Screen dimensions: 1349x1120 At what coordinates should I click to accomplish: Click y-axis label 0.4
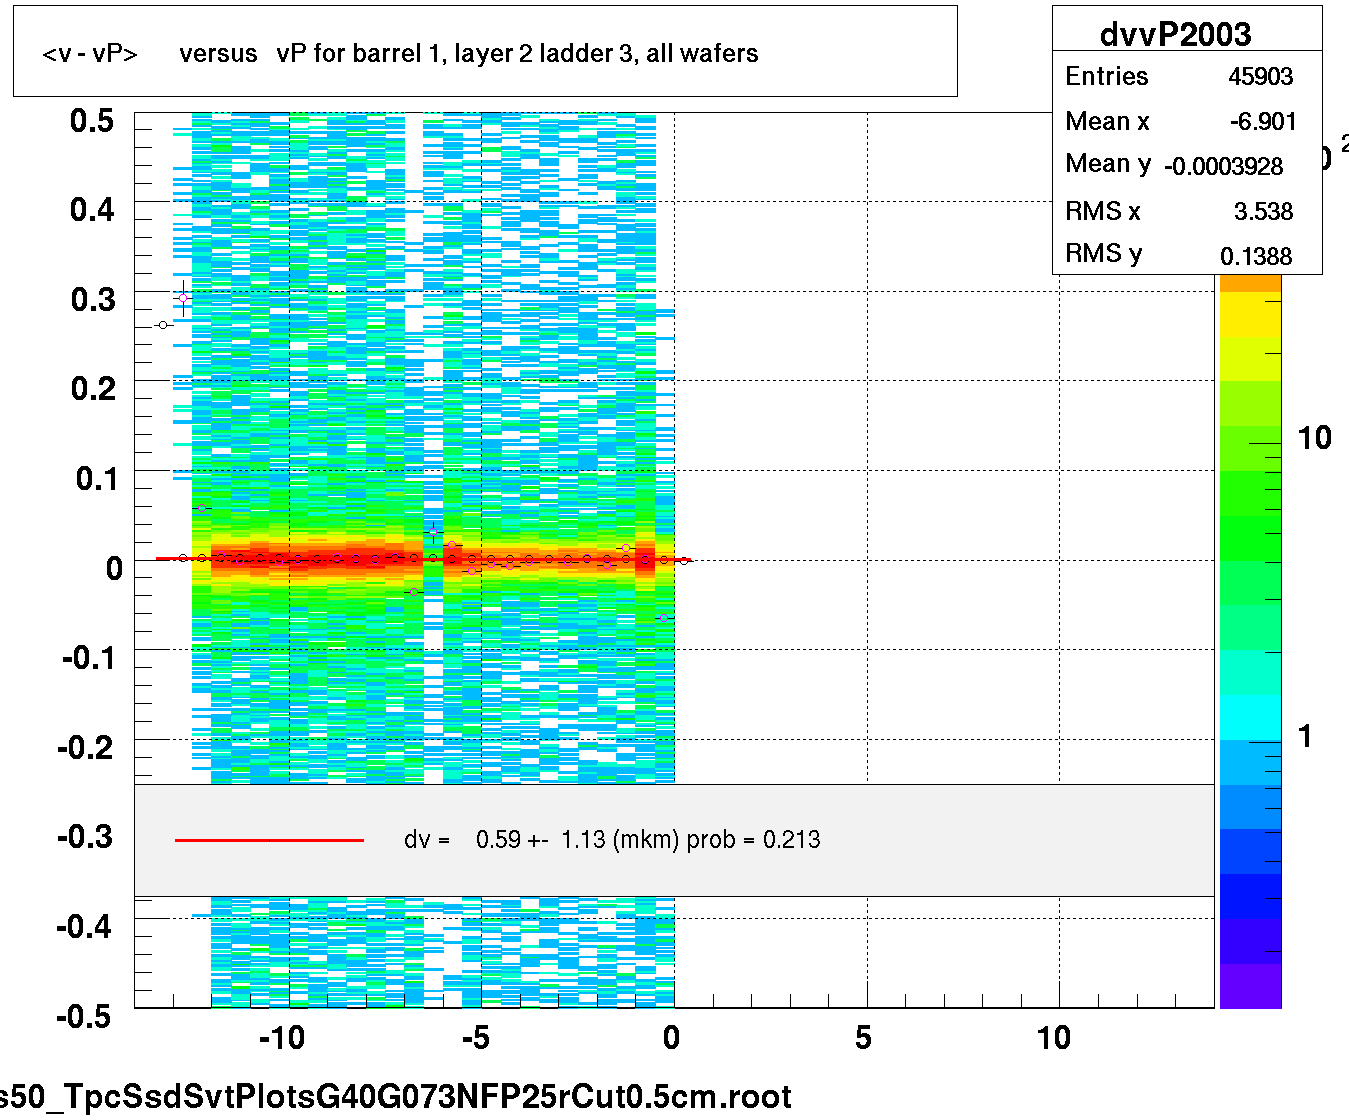coord(92,210)
